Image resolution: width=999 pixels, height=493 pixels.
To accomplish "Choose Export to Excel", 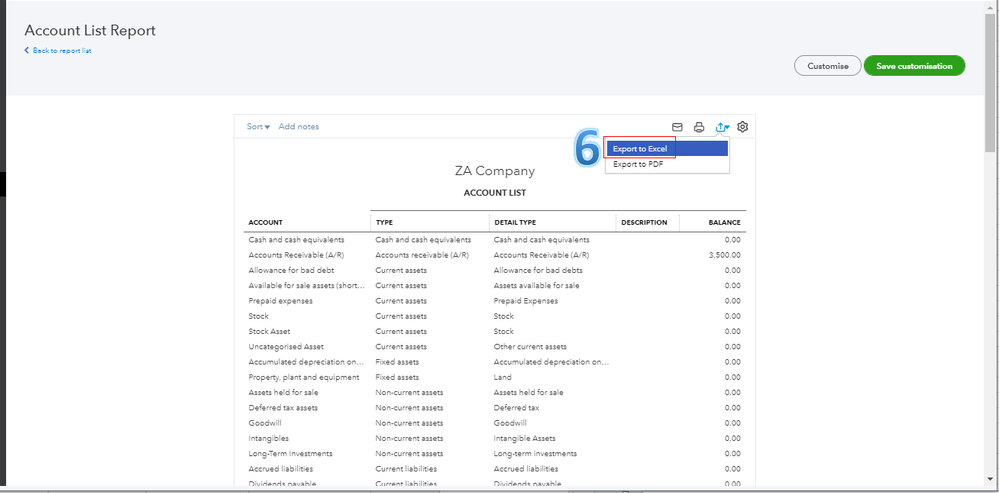I will pyautogui.click(x=640, y=149).
